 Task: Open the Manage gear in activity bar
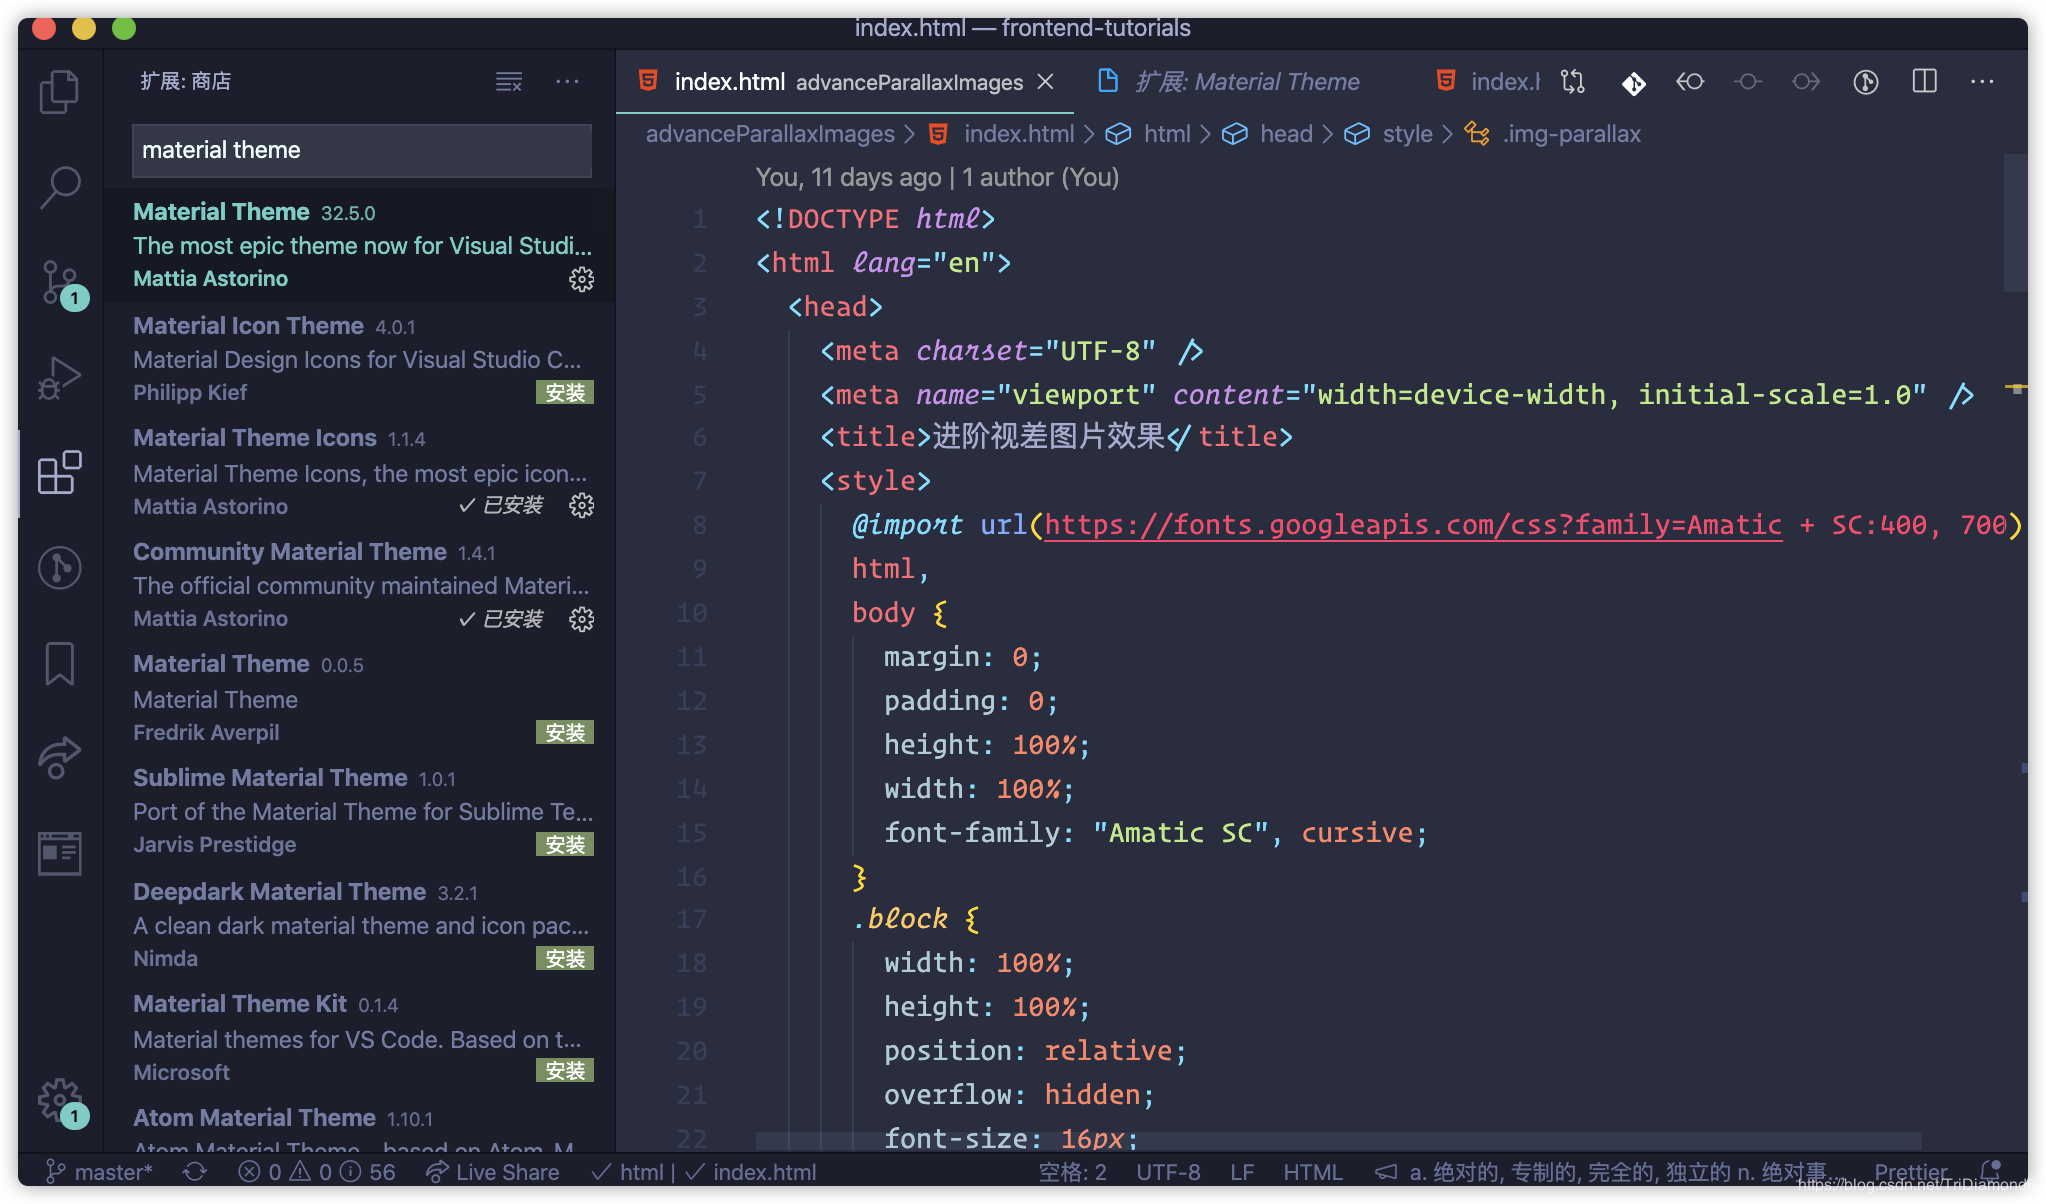(59, 1101)
